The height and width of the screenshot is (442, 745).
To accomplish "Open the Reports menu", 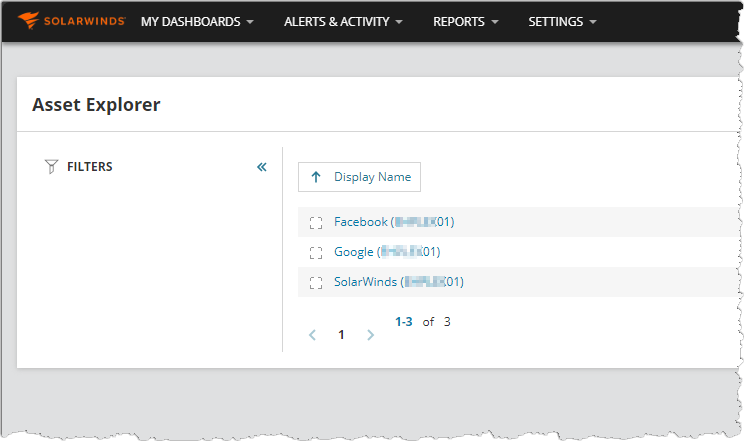I will click(x=466, y=22).
